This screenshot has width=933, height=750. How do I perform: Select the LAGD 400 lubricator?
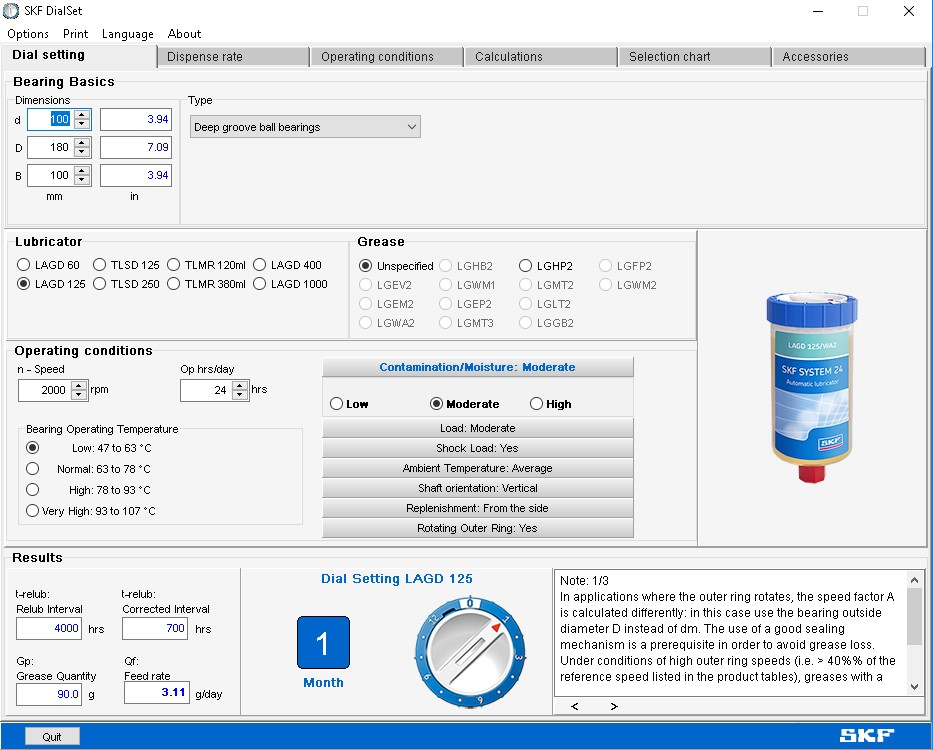pyautogui.click(x=287, y=265)
